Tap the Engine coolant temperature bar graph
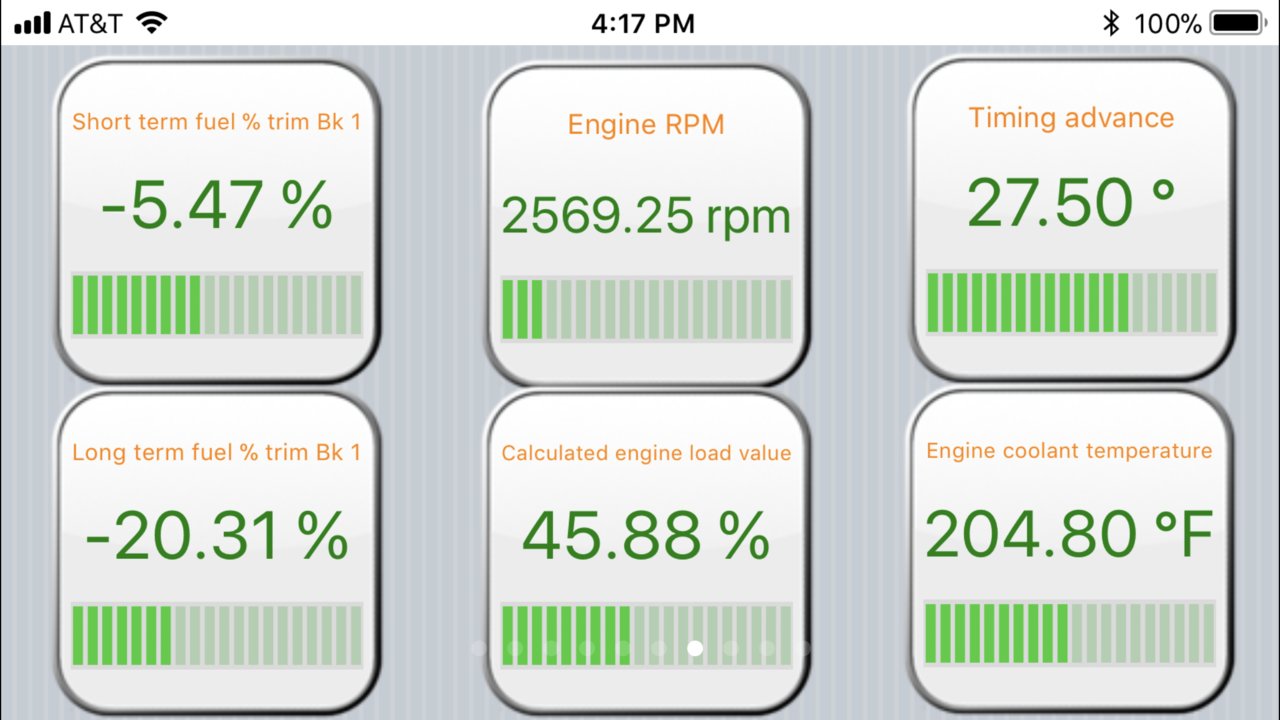This screenshot has height=720, width=1280. [1070, 633]
